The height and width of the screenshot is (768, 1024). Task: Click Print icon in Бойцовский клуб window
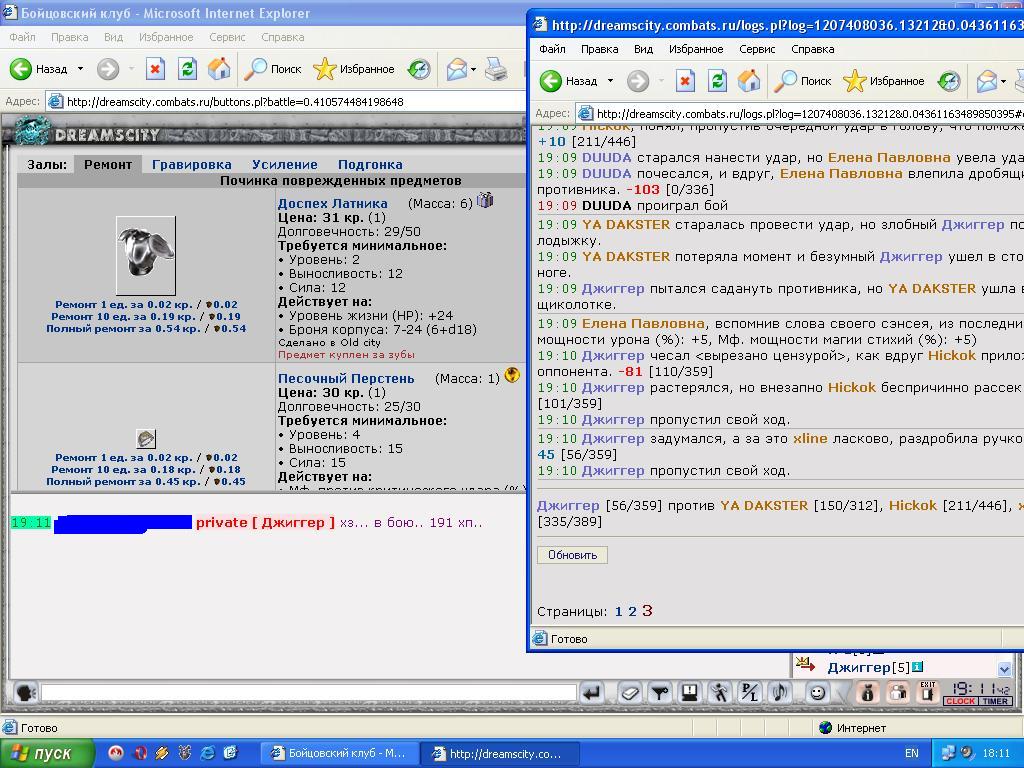pos(496,69)
